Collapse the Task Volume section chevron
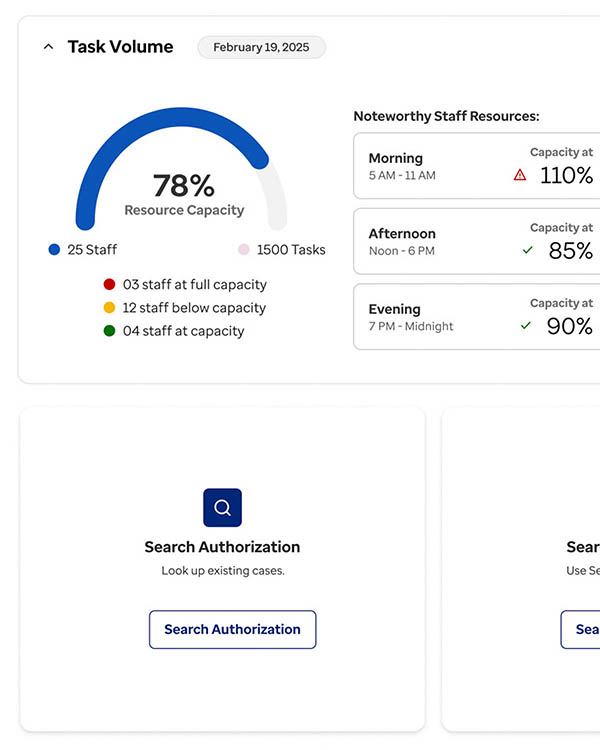Viewport: 600px width, 750px height. click(x=48, y=47)
